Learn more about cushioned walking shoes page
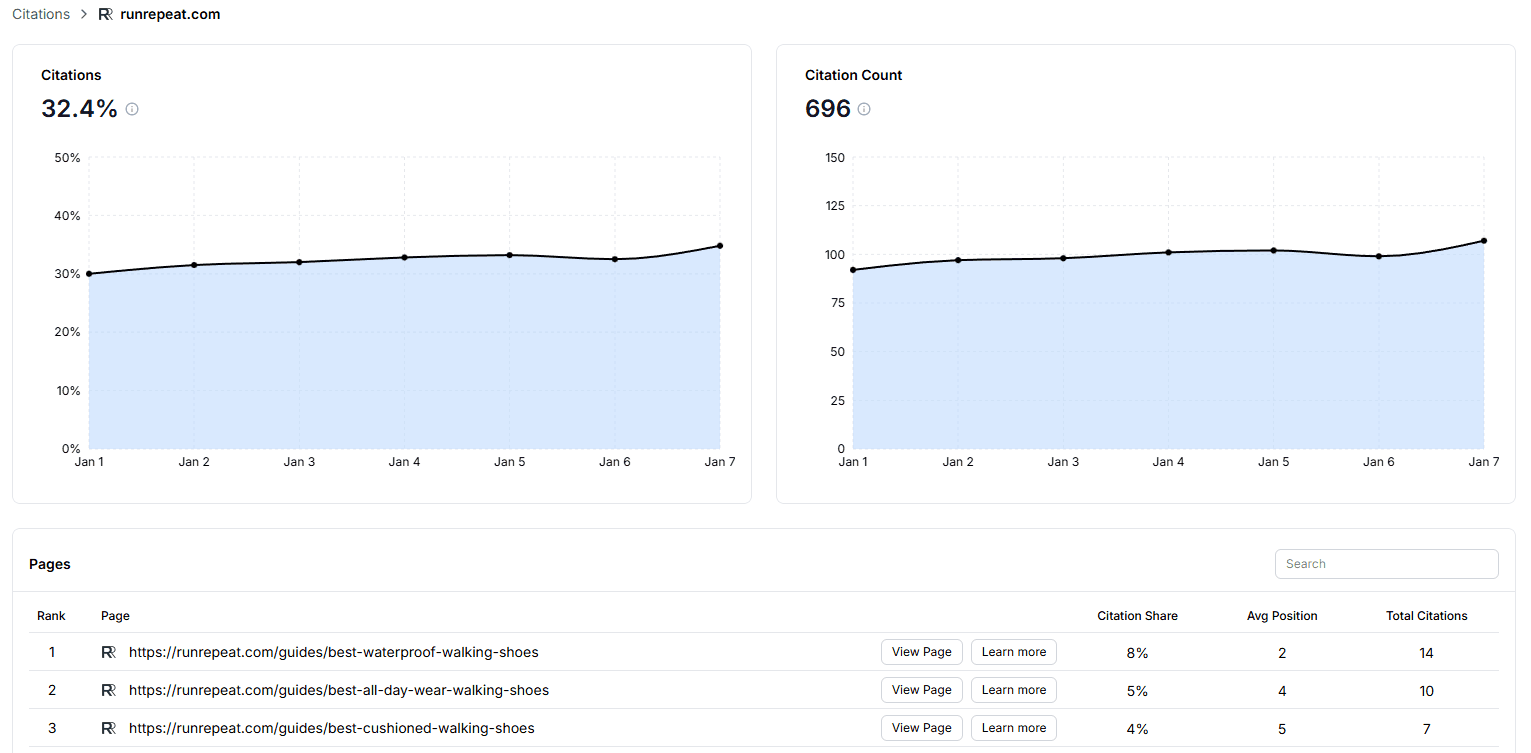The image size is (1531, 753). click(x=1013, y=728)
